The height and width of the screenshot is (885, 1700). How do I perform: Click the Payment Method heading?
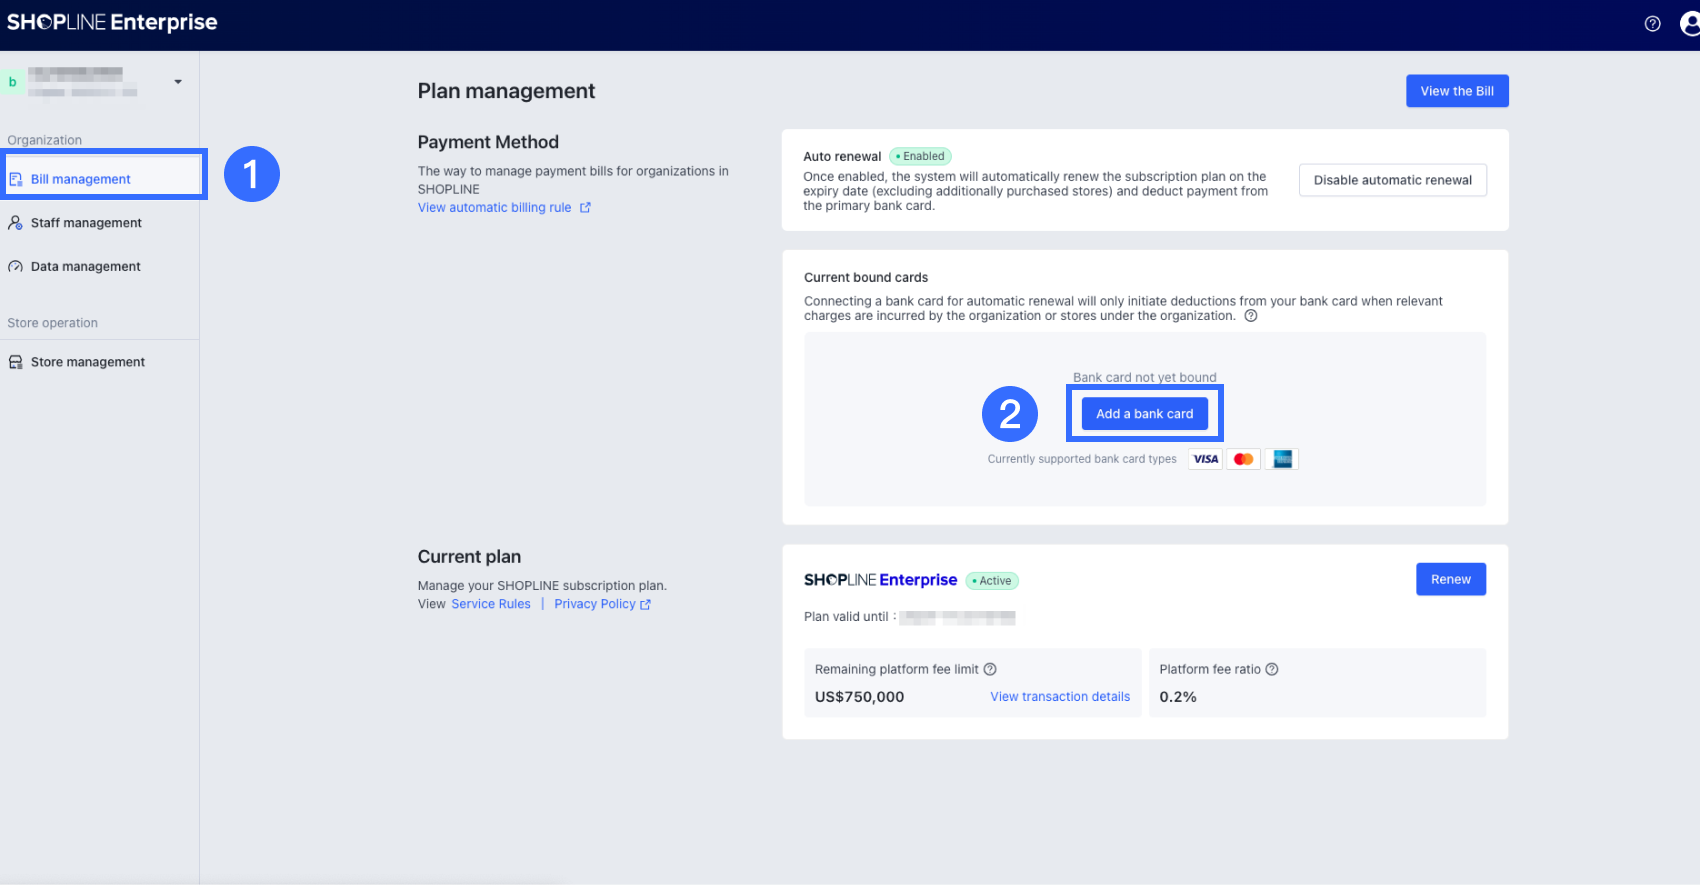coord(488,142)
